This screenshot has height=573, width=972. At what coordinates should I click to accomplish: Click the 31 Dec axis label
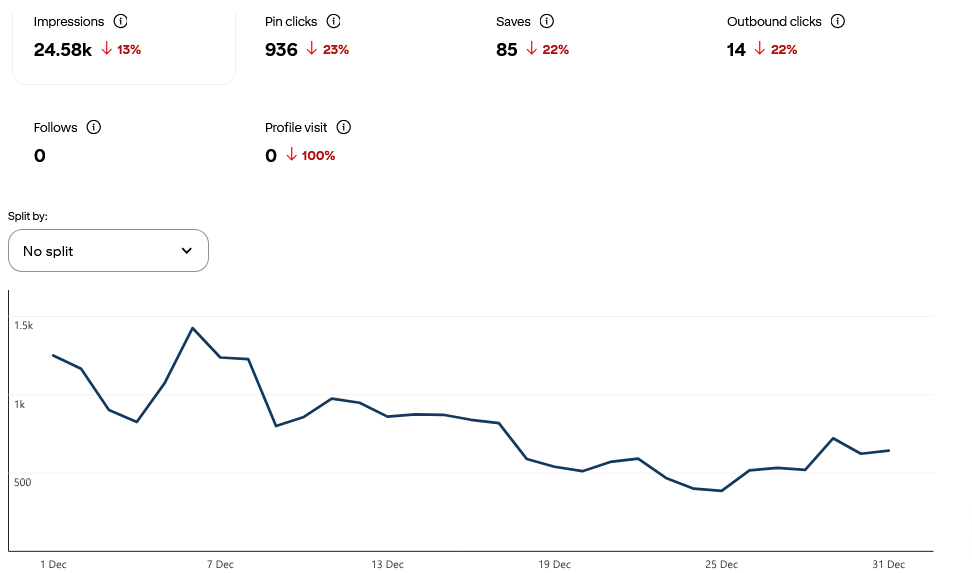pos(888,564)
